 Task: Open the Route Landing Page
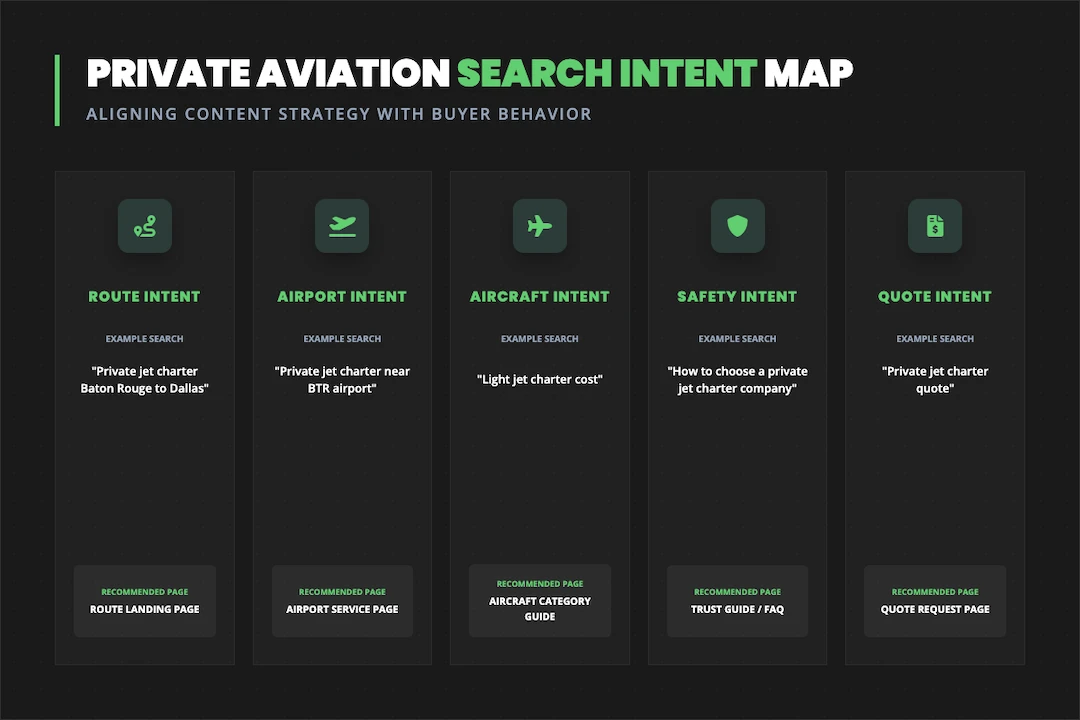pyautogui.click(x=144, y=601)
